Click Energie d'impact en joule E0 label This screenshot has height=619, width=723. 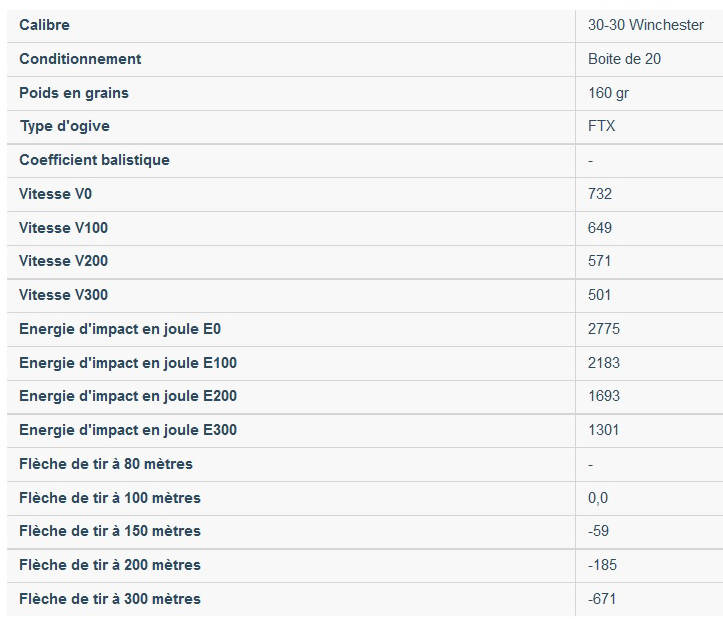pyautogui.click(x=120, y=329)
